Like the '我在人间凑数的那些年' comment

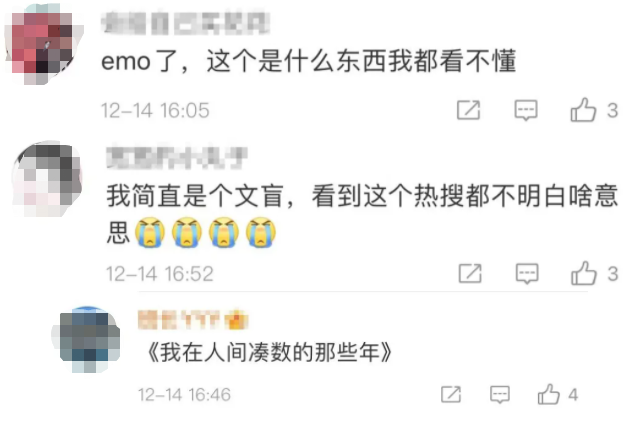[548, 394]
